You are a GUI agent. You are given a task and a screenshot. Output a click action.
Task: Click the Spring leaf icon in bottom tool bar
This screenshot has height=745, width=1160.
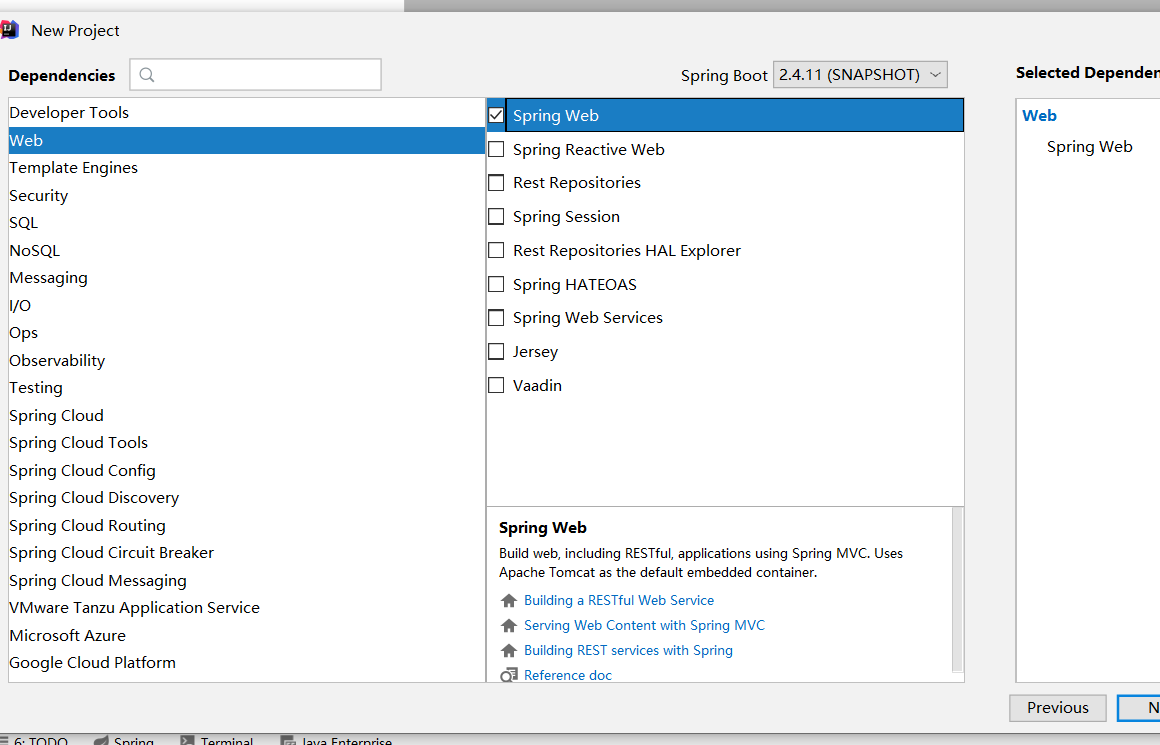click(101, 740)
